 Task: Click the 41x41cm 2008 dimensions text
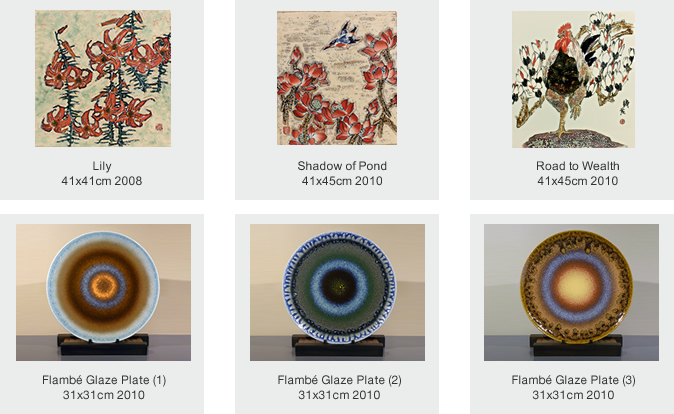click(x=102, y=181)
